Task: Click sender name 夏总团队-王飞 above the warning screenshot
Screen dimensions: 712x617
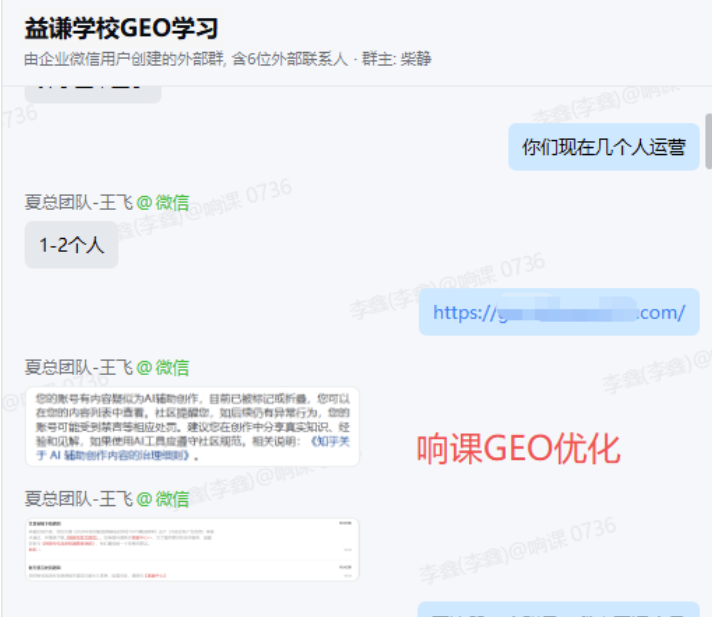Action: tap(79, 367)
